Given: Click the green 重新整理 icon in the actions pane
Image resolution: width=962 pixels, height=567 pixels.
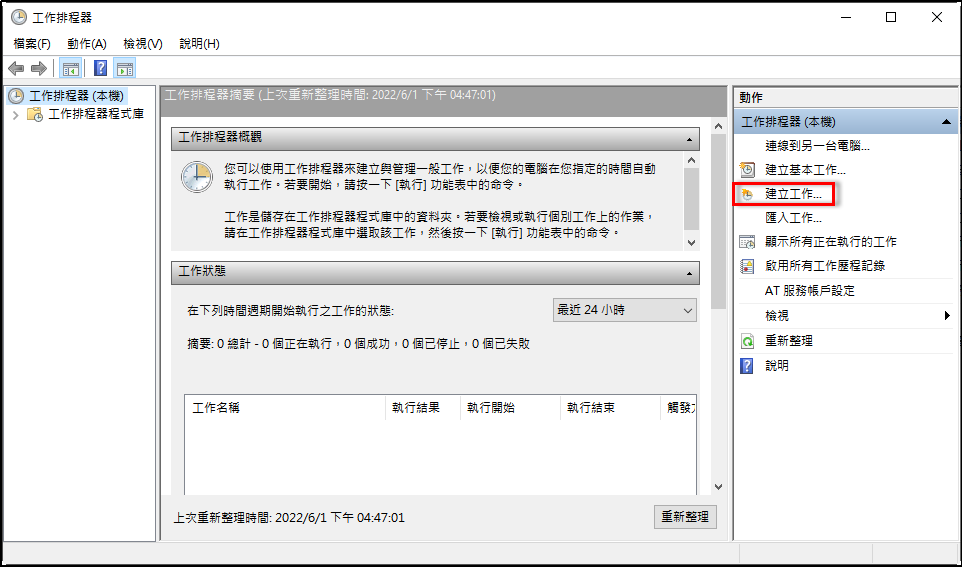Looking at the screenshot, I should click(747, 341).
